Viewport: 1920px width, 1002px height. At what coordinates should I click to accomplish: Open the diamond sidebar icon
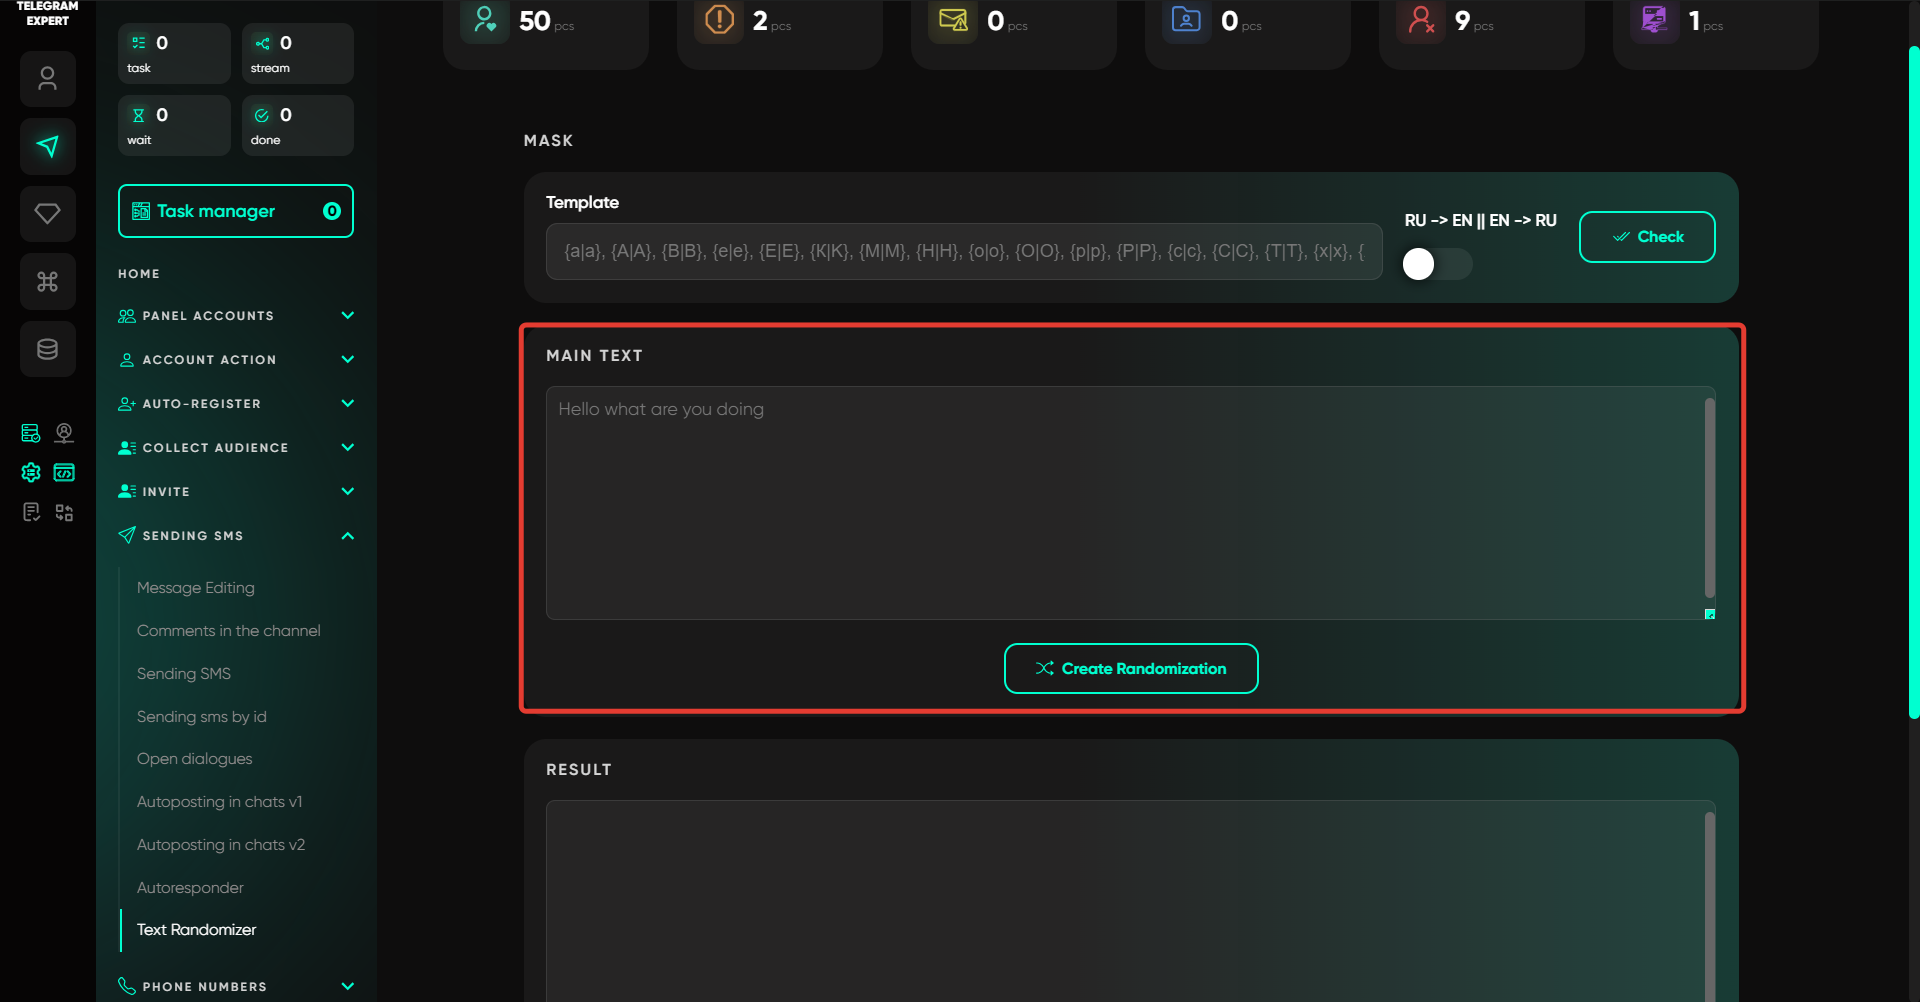click(x=47, y=214)
